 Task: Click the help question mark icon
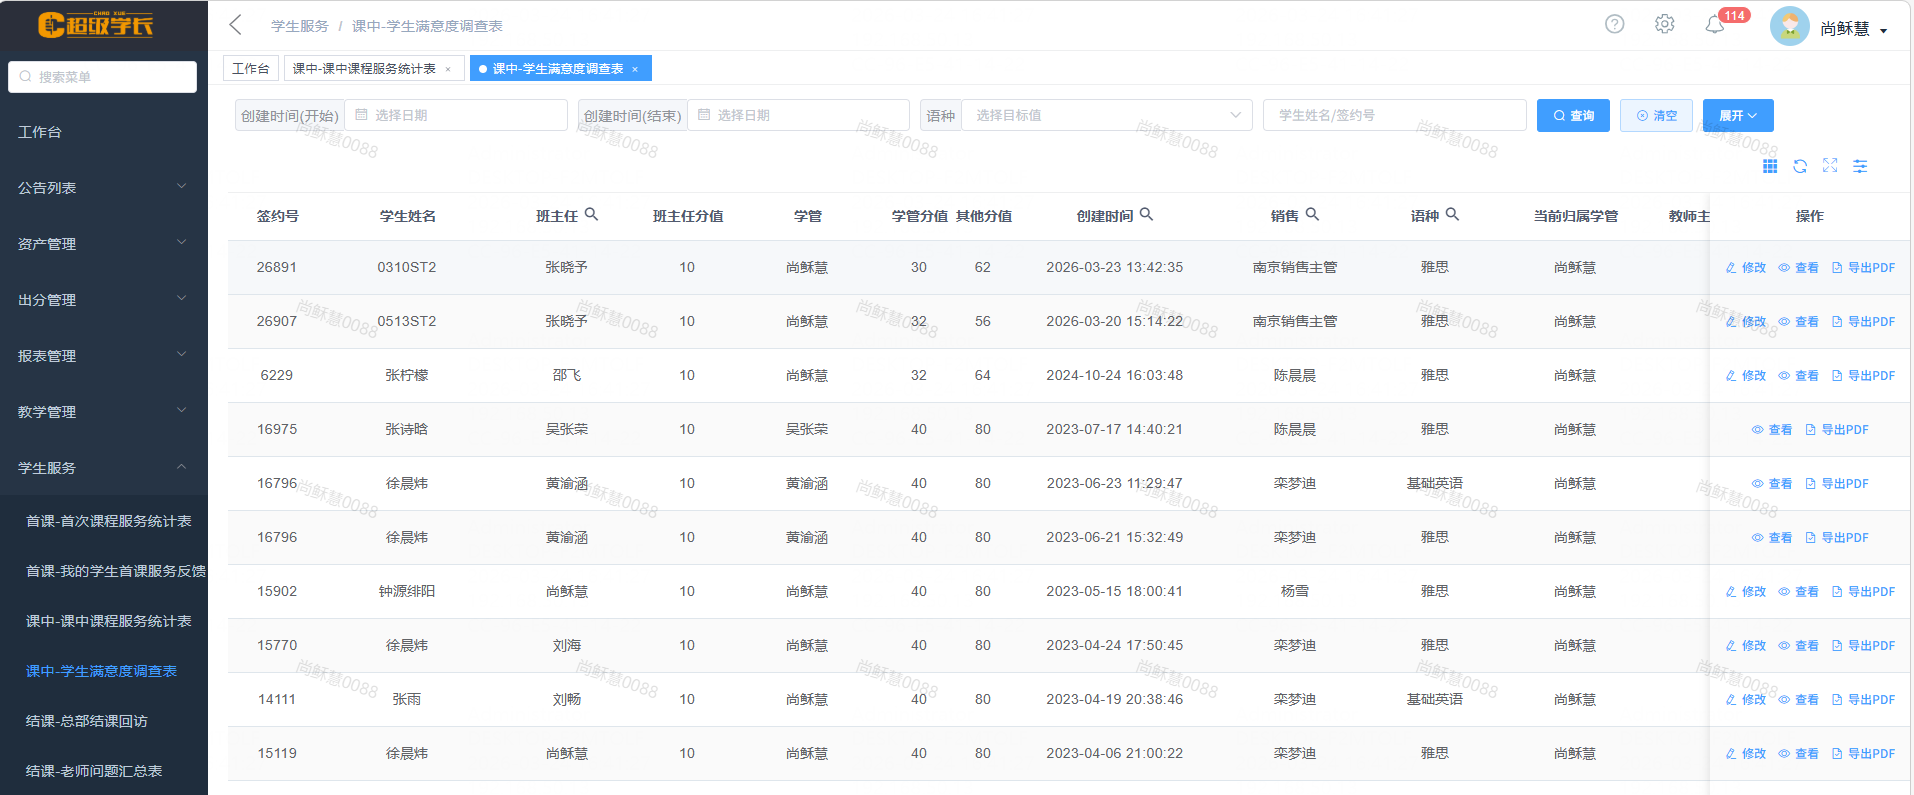coord(1614,24)
